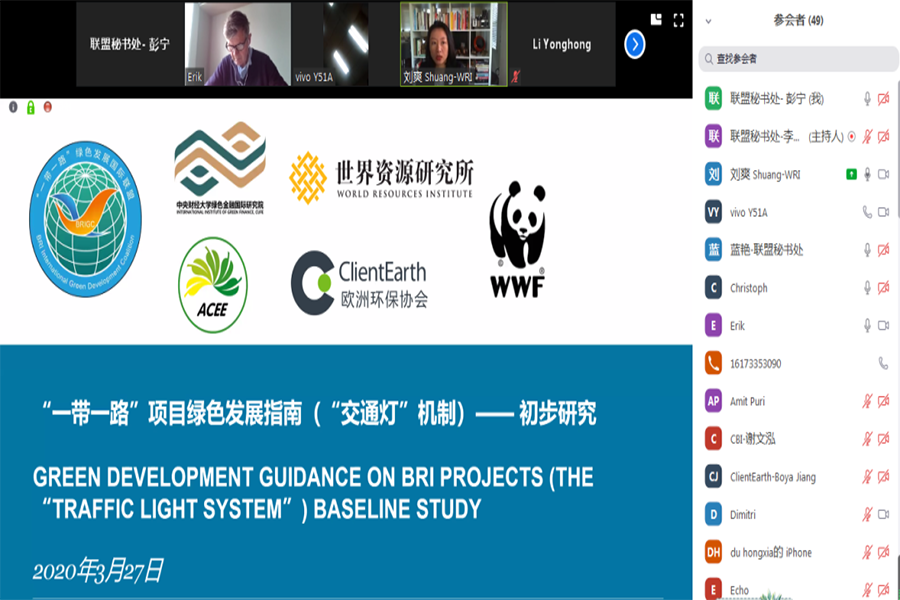Viewport: 900px width, 600px height.
Task: Click the muted mic icon in the 主持人 row
Action: pos(867,137)
